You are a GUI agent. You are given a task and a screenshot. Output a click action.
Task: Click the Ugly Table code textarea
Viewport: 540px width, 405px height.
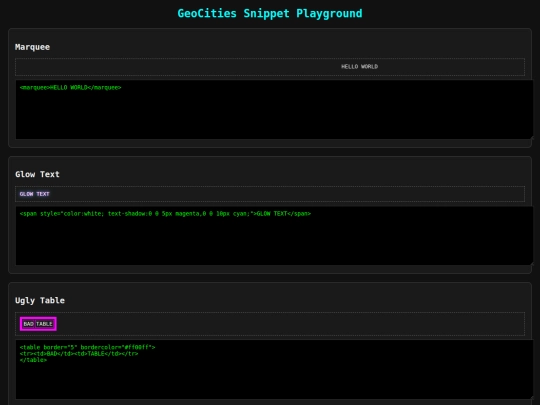[x=274, y=370]
